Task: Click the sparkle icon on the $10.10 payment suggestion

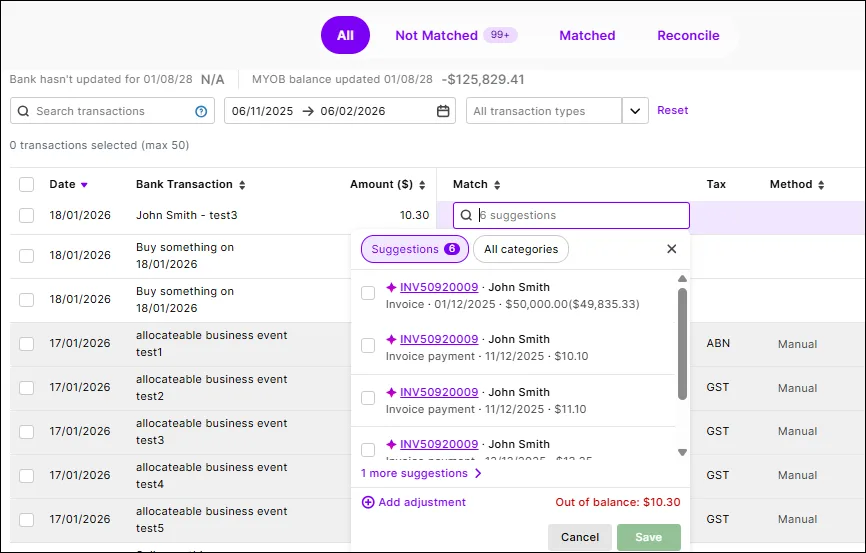Action: (391, 339)
